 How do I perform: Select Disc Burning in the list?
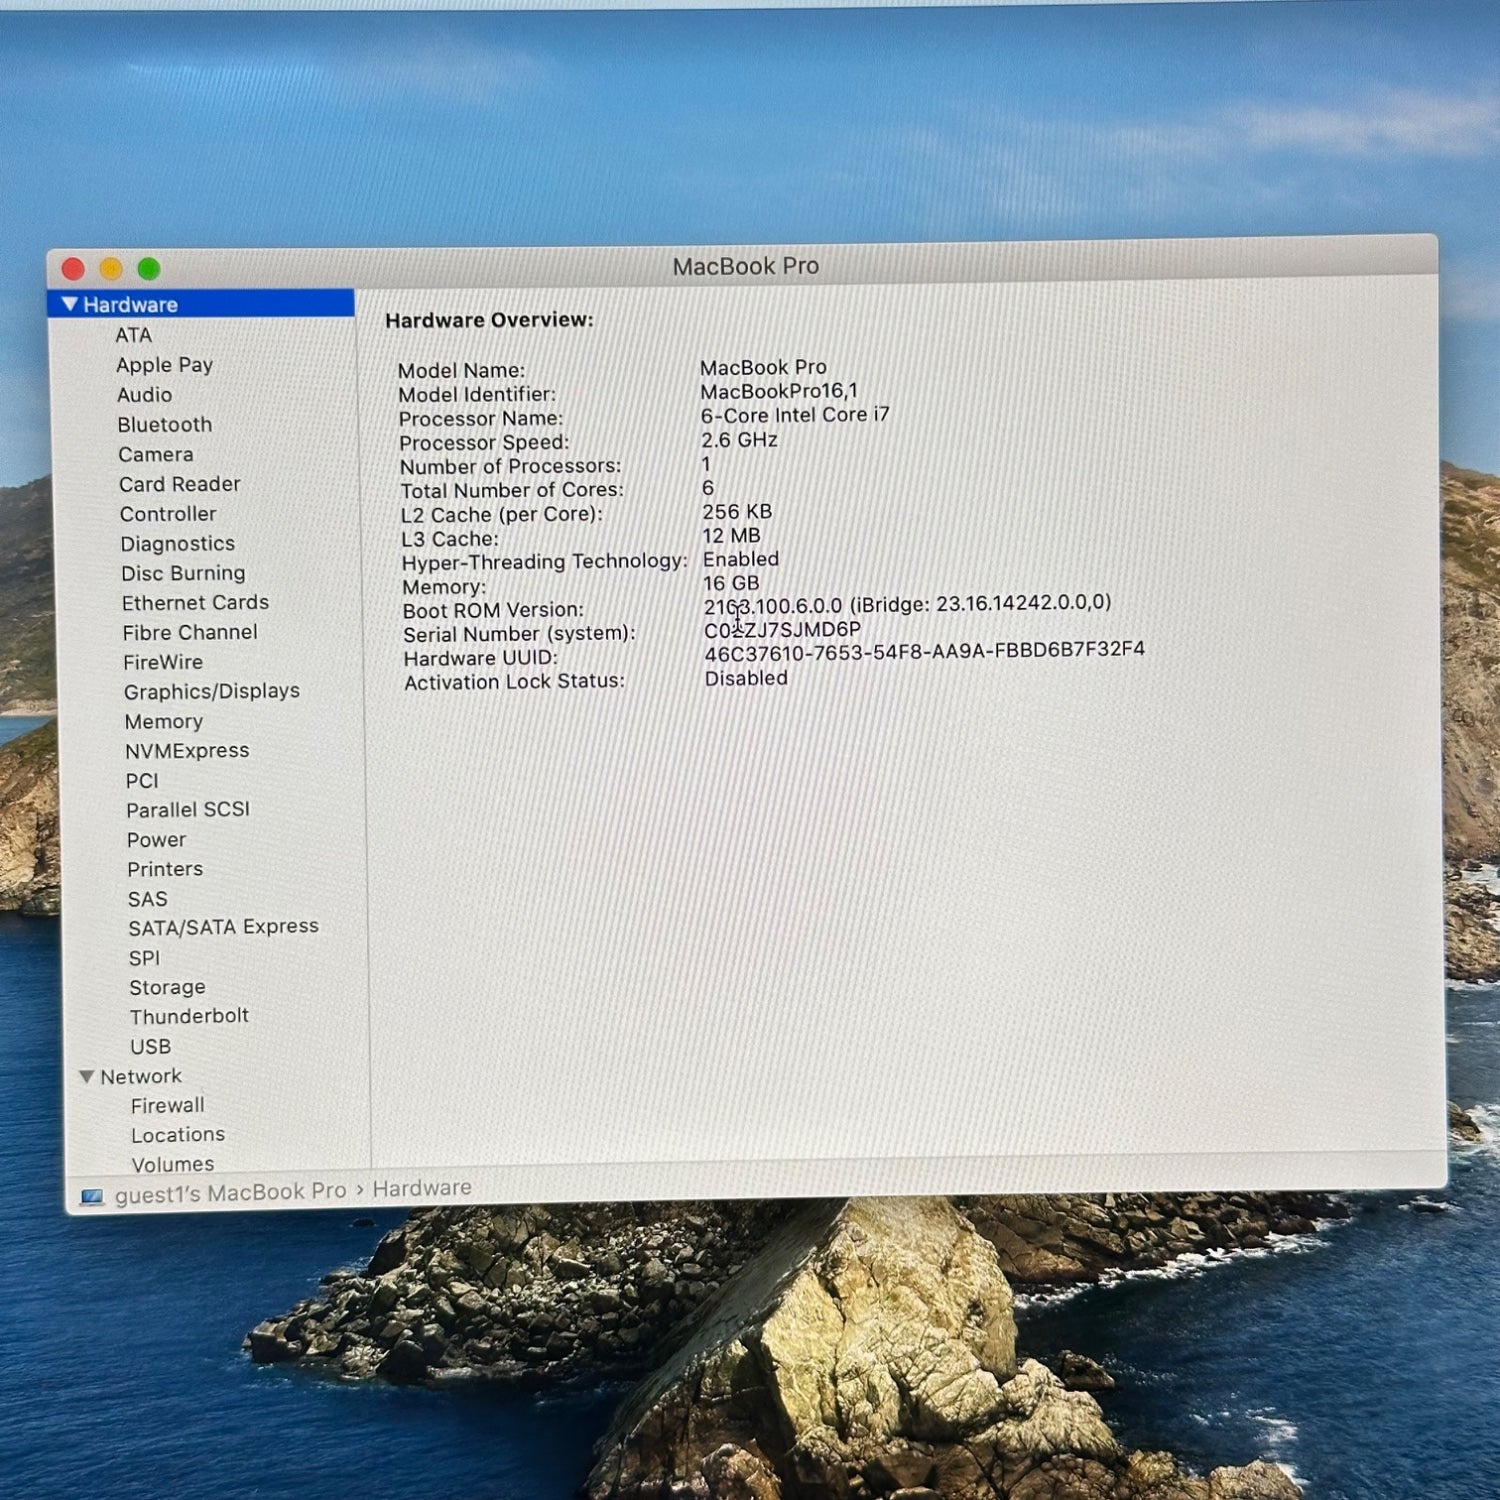(x=183, y=573)
